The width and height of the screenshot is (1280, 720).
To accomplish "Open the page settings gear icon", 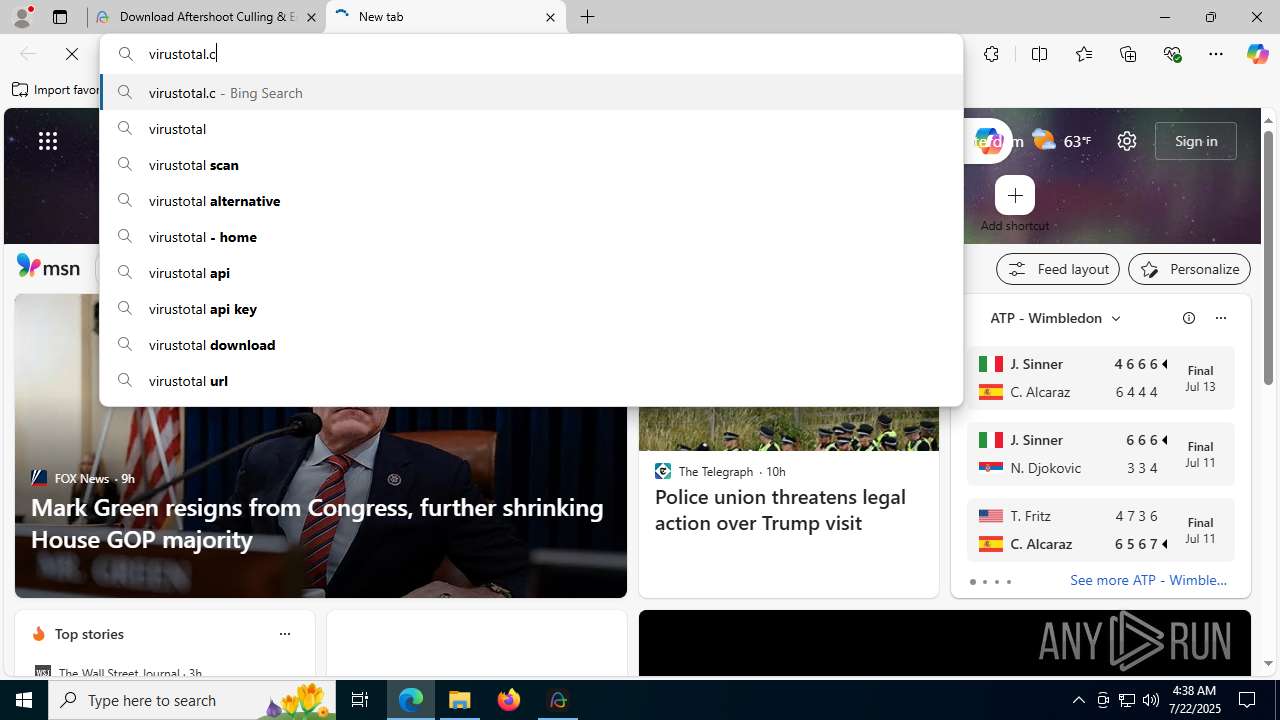I will coord(1127,141).
